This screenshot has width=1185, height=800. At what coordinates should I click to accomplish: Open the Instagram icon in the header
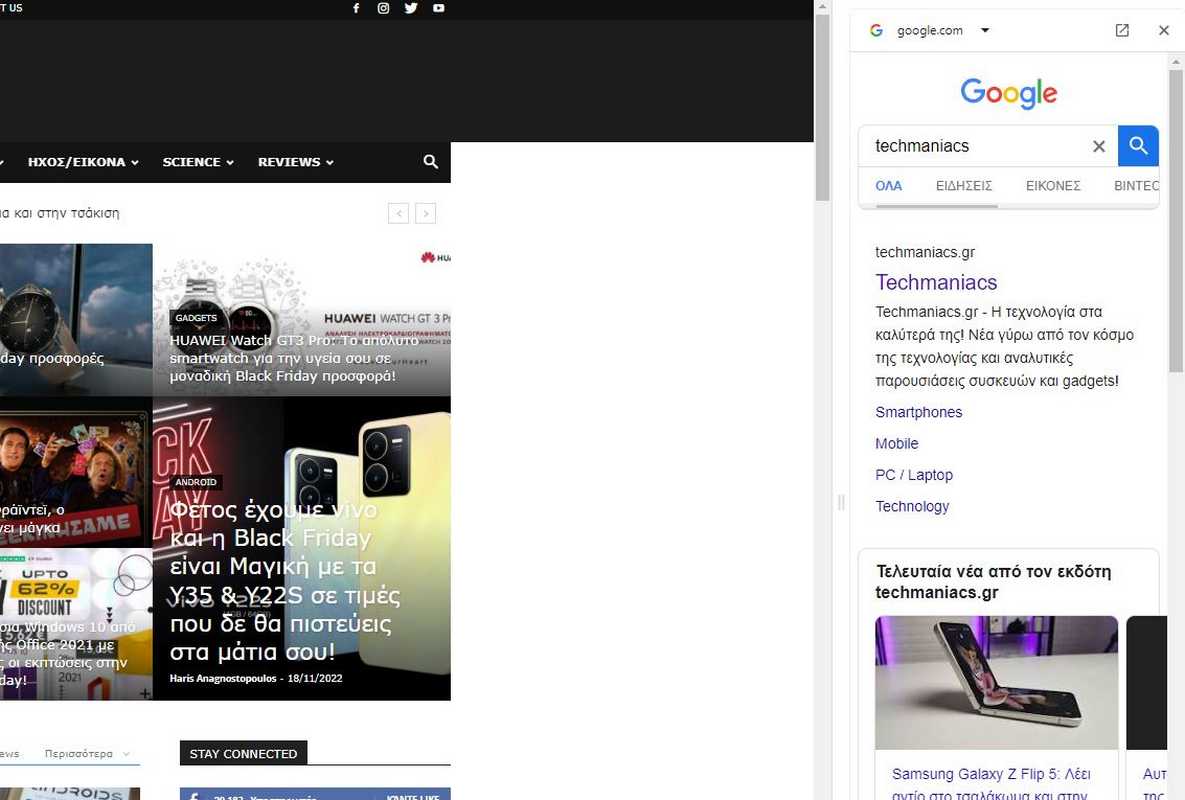pos(383,8)
